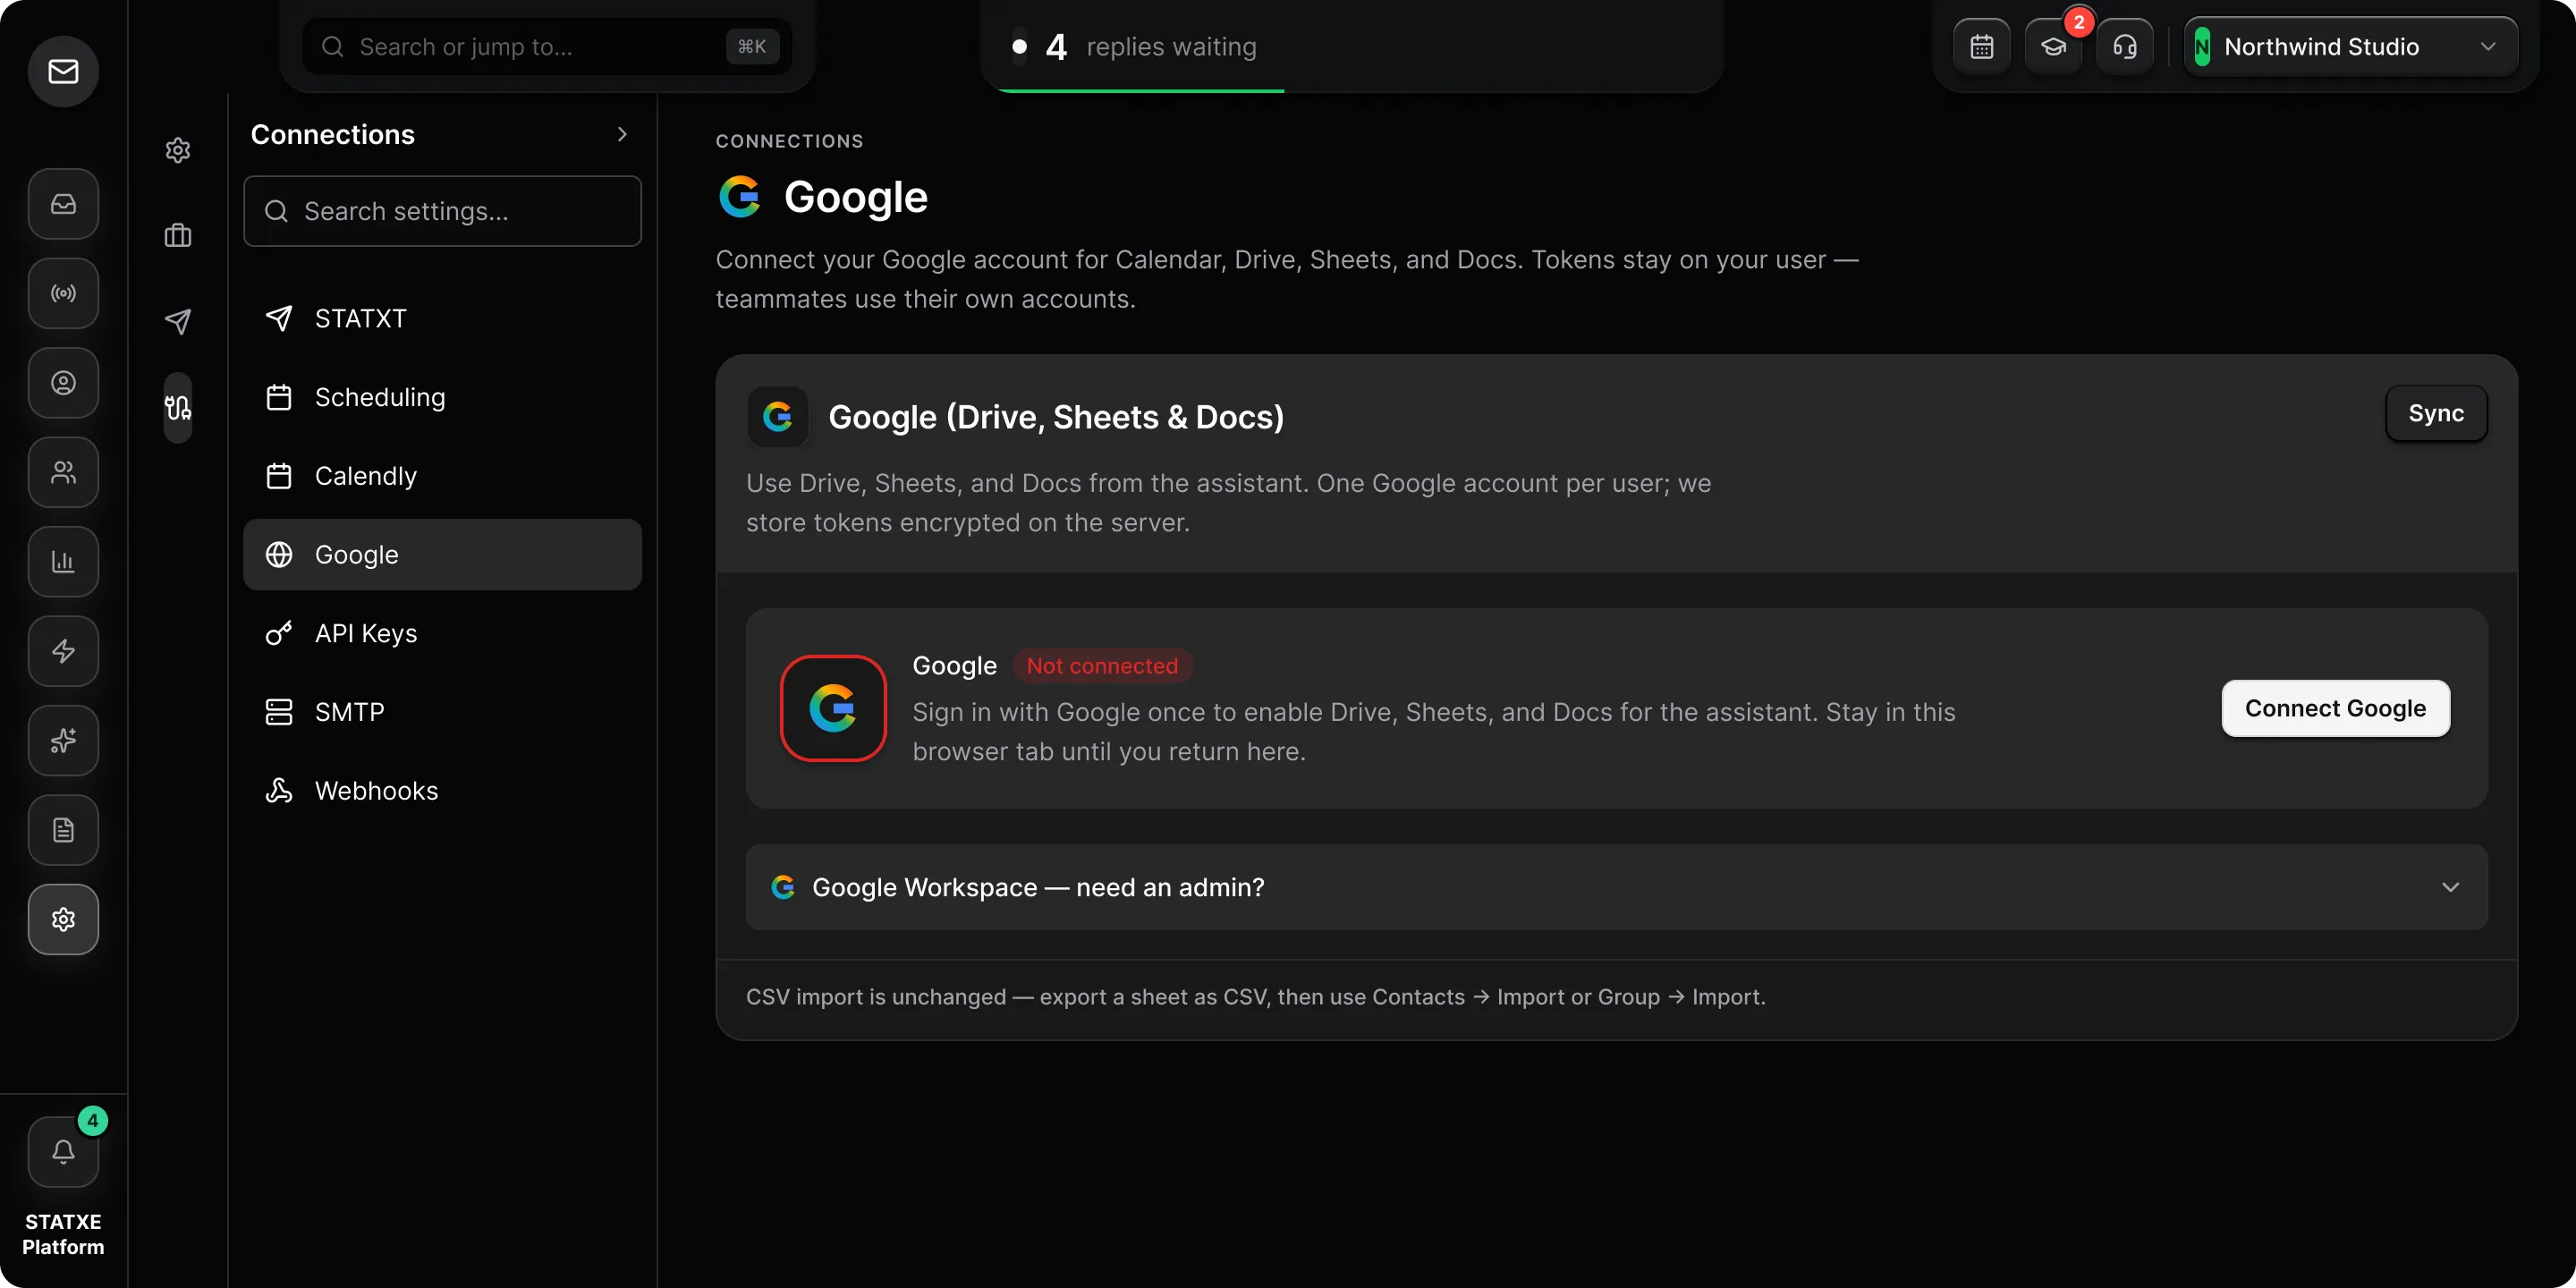Open the inbox tray icon in sidebar
The image size is (2576, 1288).
click(x=63, y=204)
